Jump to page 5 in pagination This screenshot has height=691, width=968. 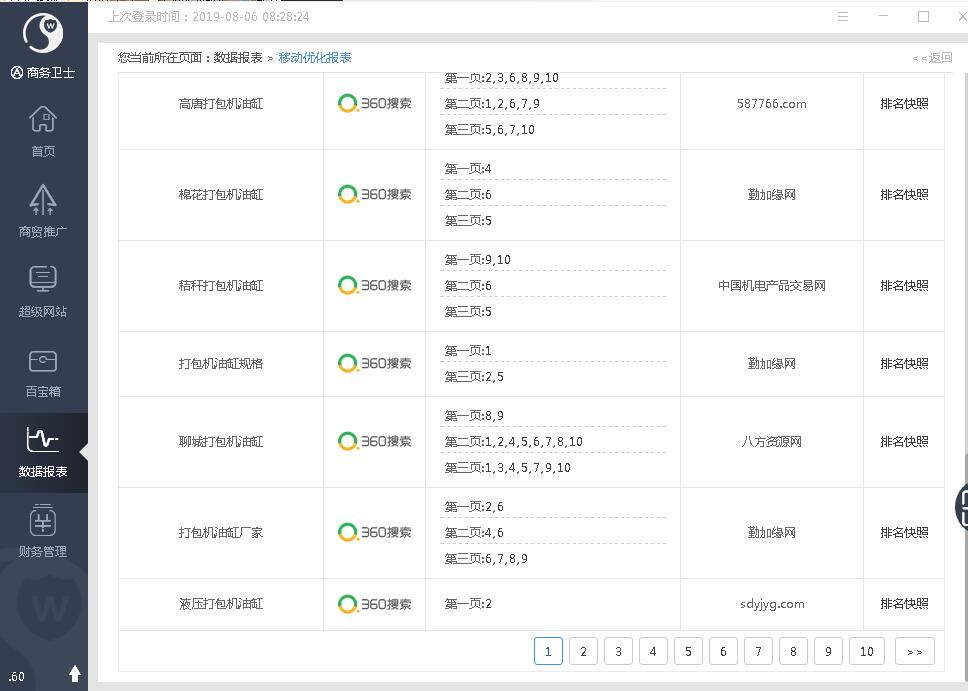tap(688, 651)
